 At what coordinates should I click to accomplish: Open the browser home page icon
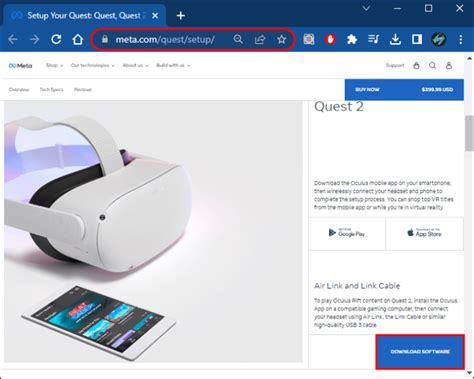tap(78, 39)
